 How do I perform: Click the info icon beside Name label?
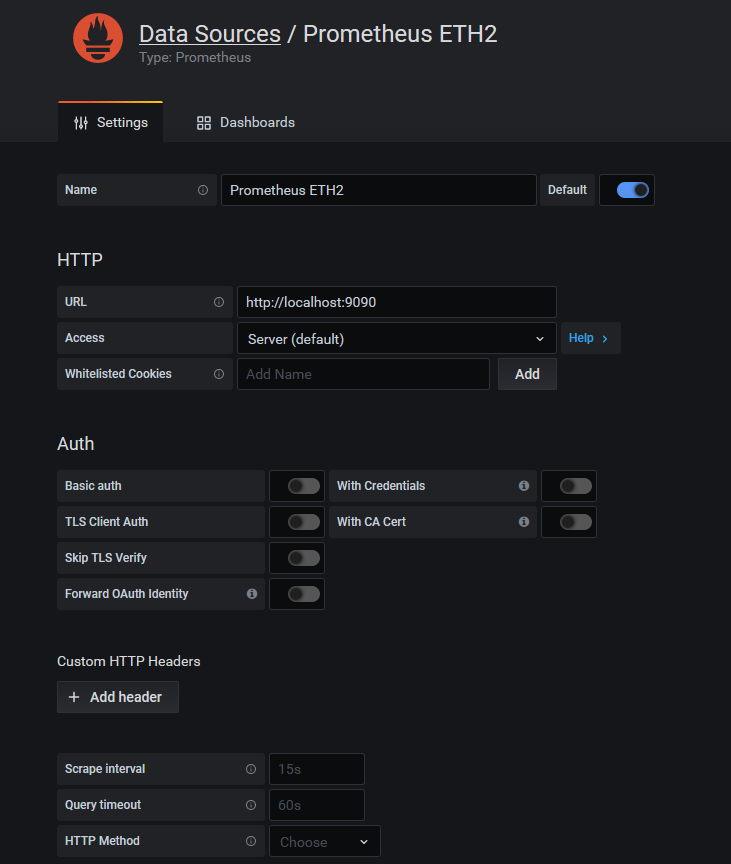pyautogui.click(x=203, y=190)
